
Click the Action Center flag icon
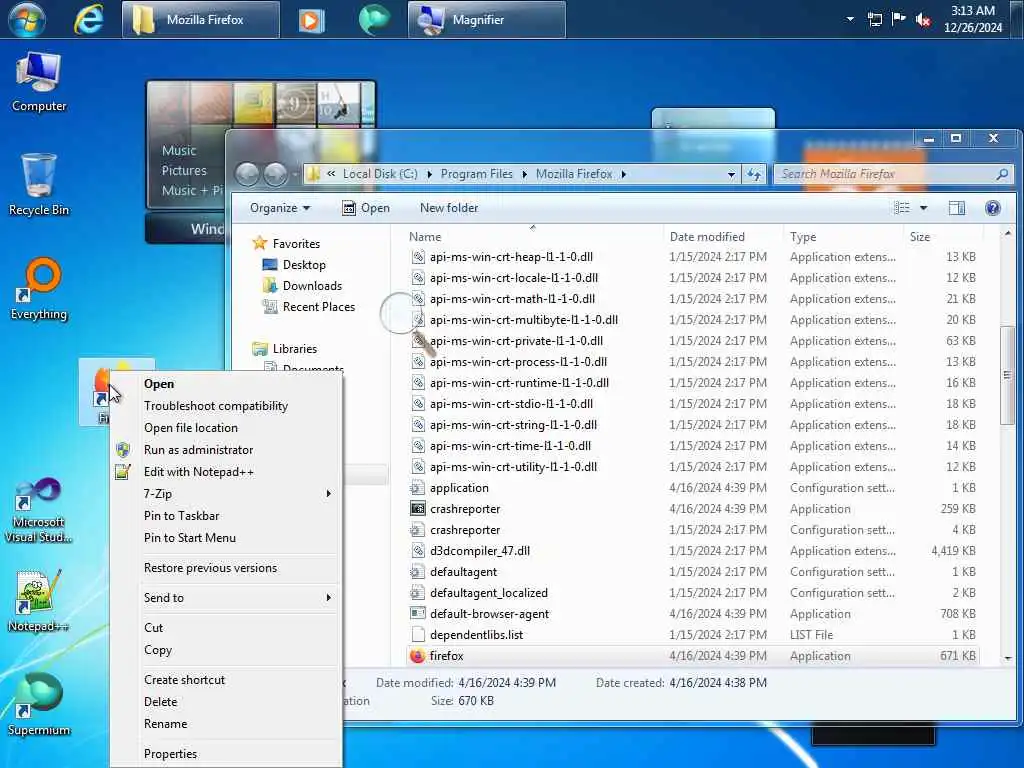tap(899, 19)
